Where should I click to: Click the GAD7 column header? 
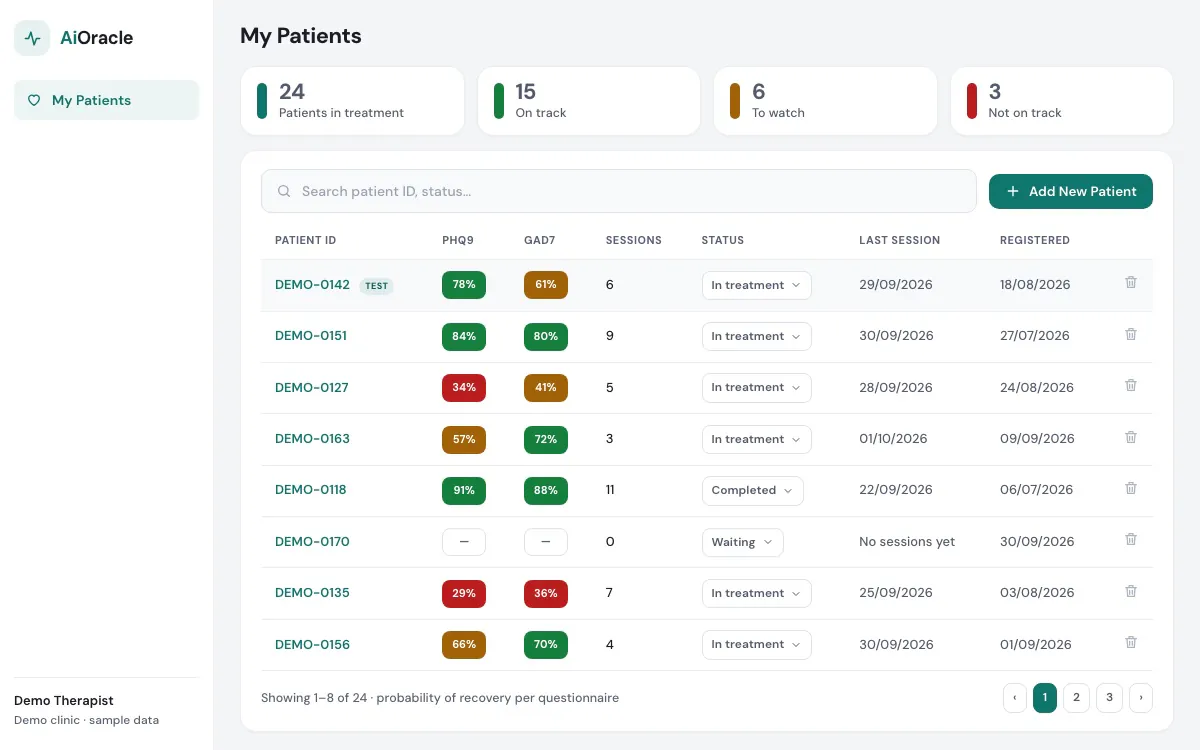click(540, 240)
